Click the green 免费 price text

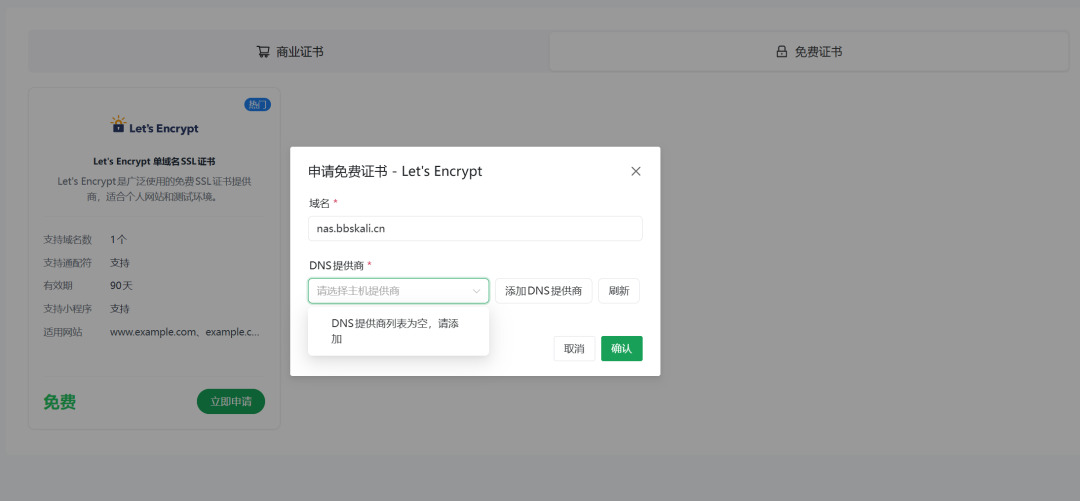(60, 402)
